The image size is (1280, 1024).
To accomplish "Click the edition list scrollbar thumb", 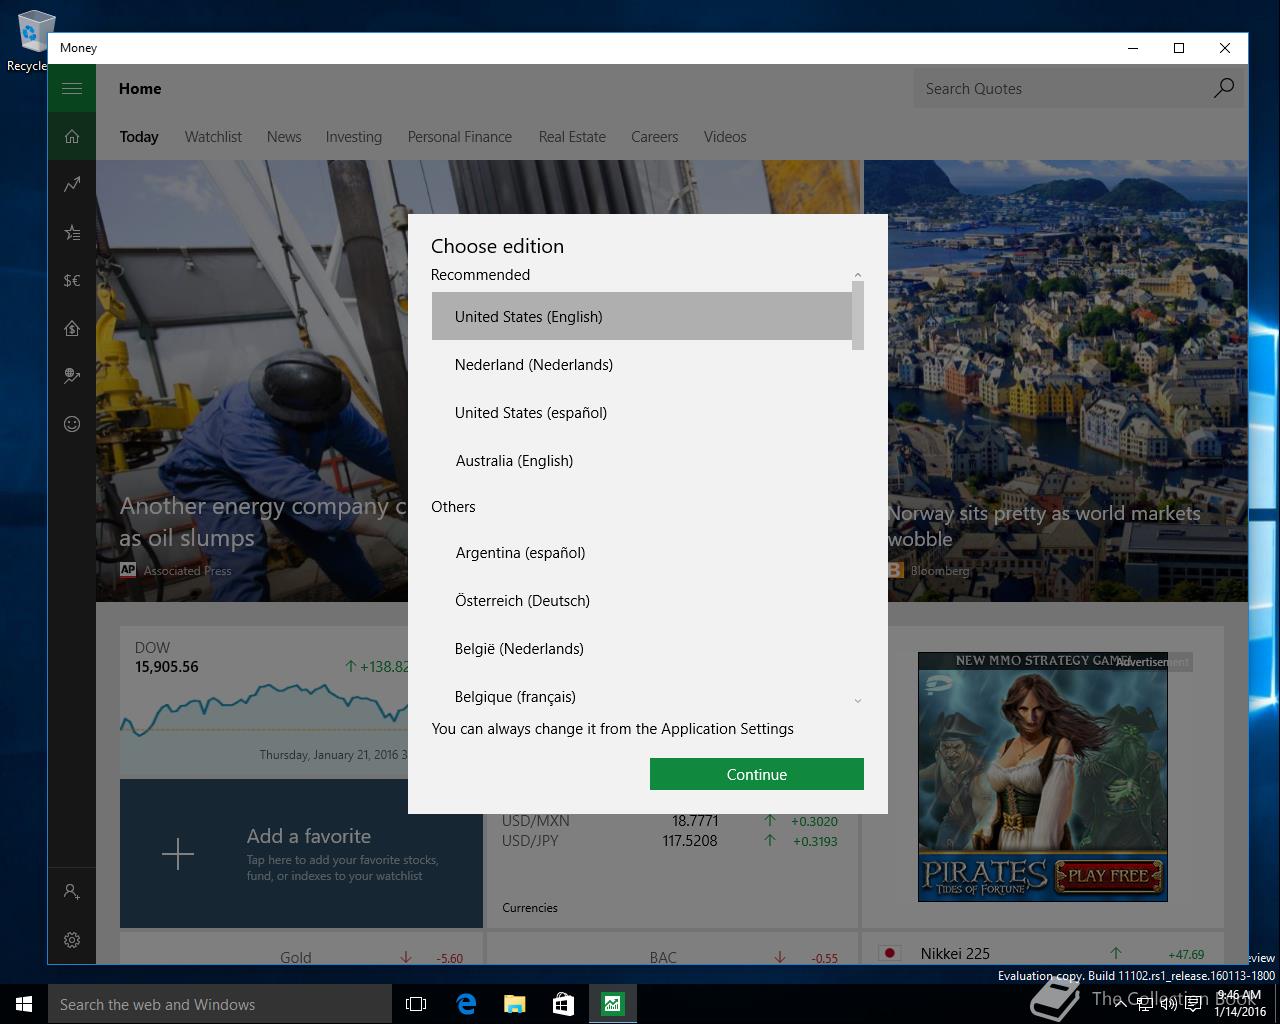I will (x=858, y=316).
